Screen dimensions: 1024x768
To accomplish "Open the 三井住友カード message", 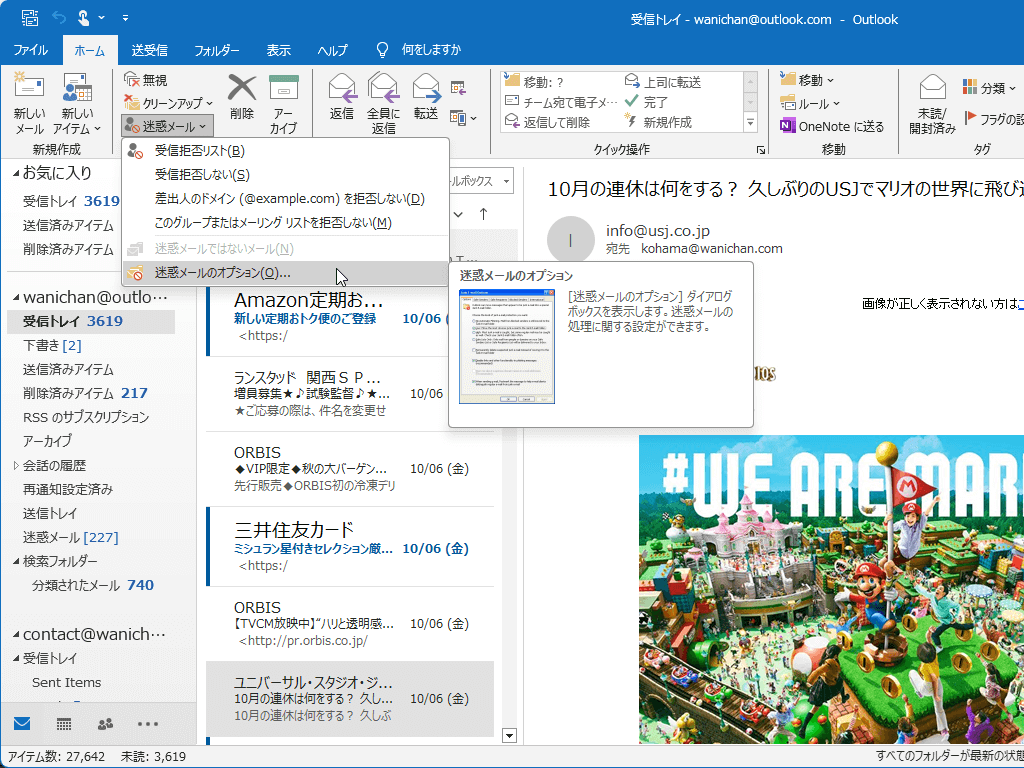I will (x=350, y=547).
